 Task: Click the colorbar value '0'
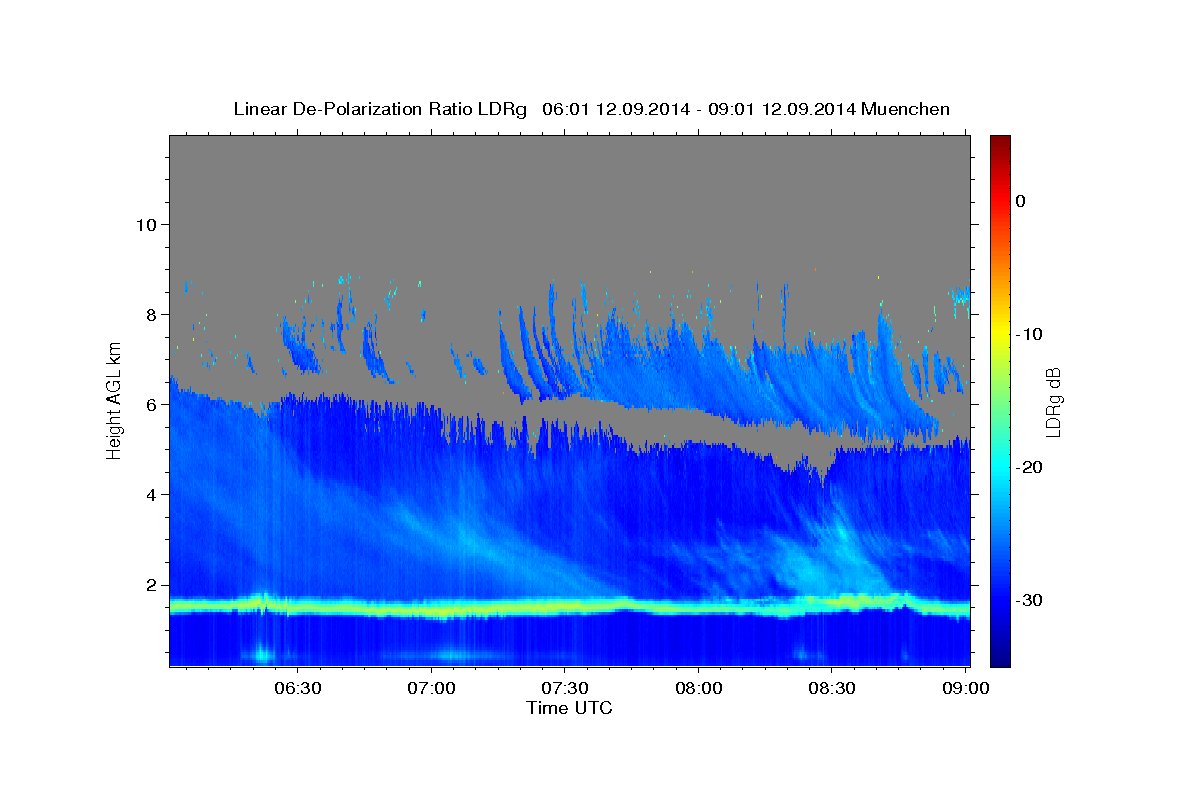click(1021, 201)
